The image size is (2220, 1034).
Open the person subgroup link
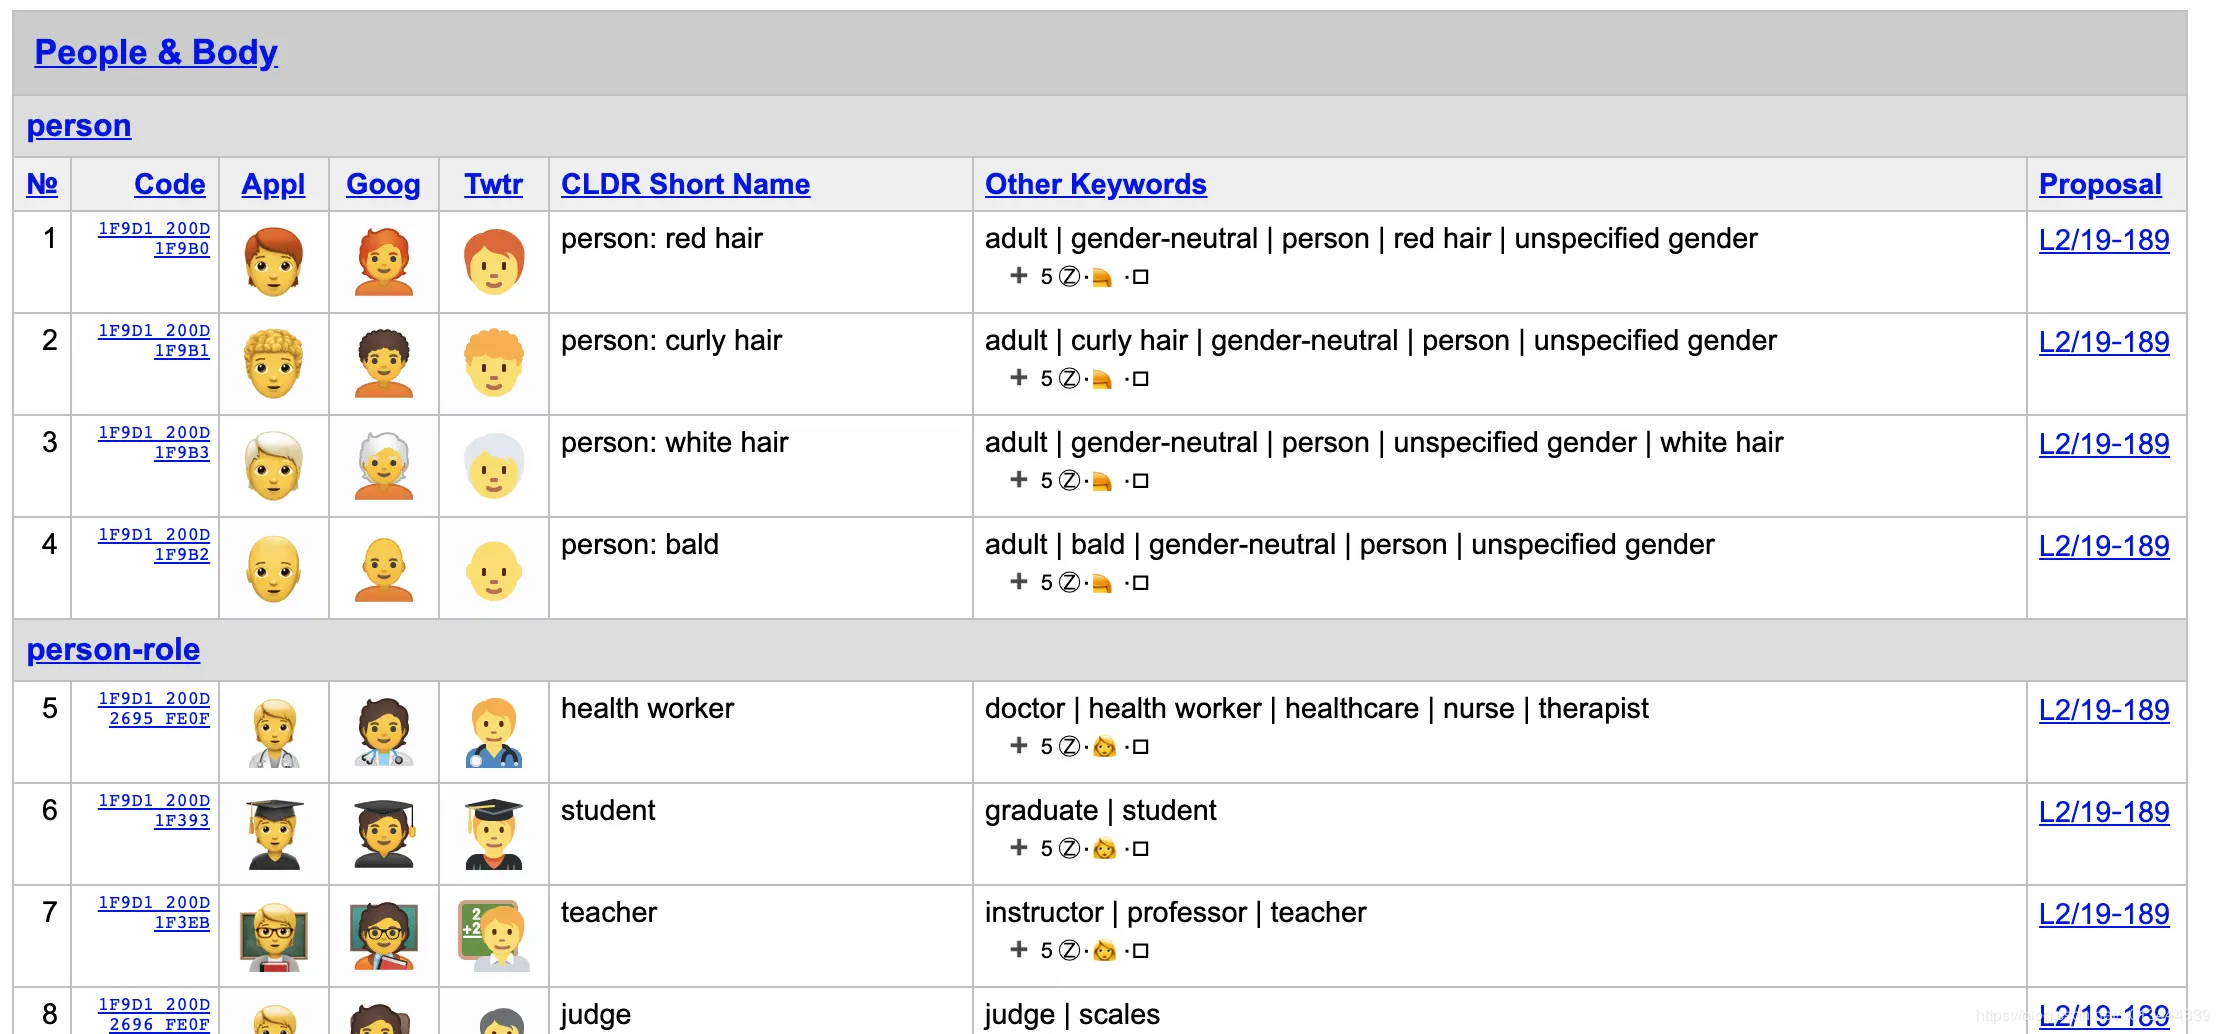tap(79, 126)
